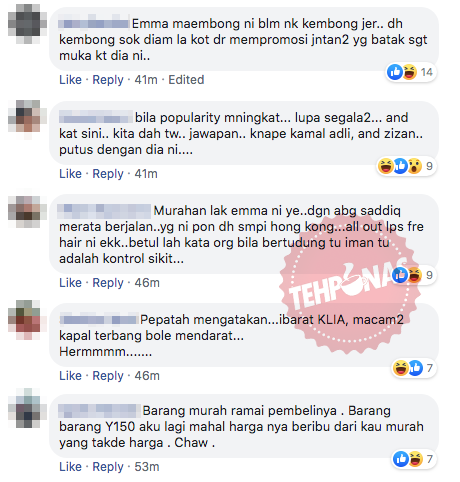Like the 'bila popularity mningkat' comment
The image size is (460, 482).
70,174
